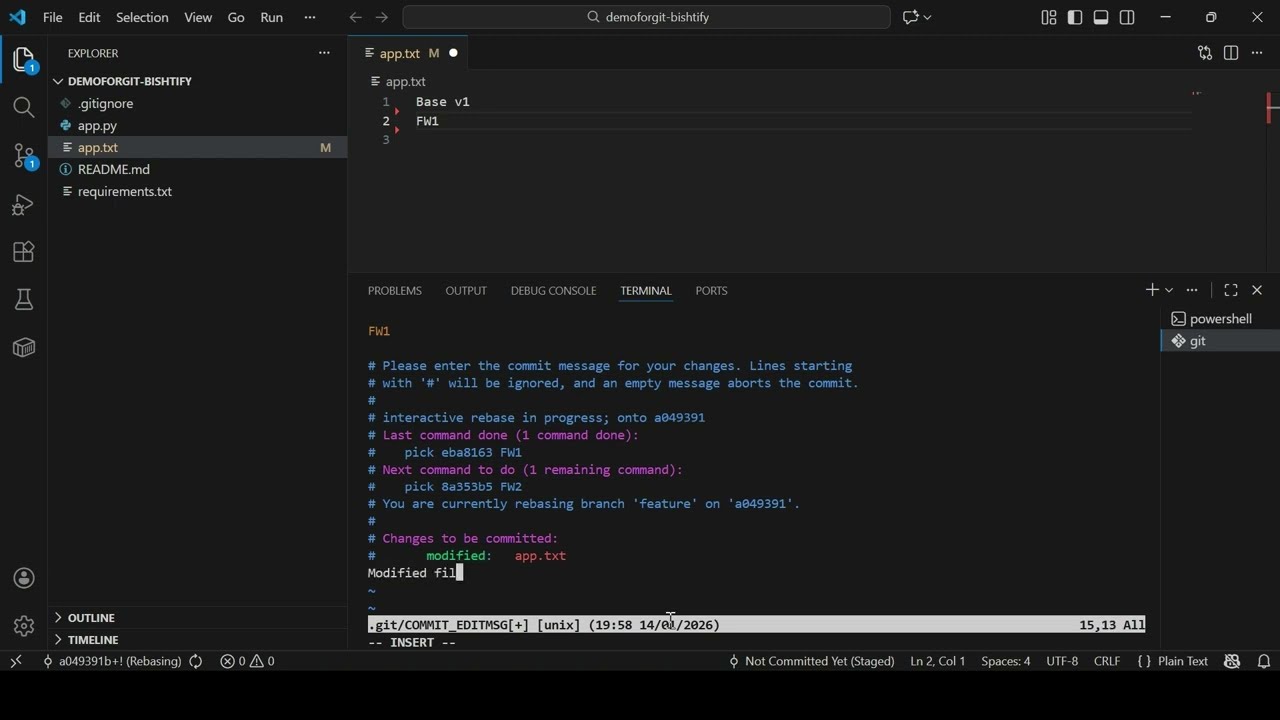1280x720 pixels.
Task: Open the File menu
Action: (x=53, y=17)
